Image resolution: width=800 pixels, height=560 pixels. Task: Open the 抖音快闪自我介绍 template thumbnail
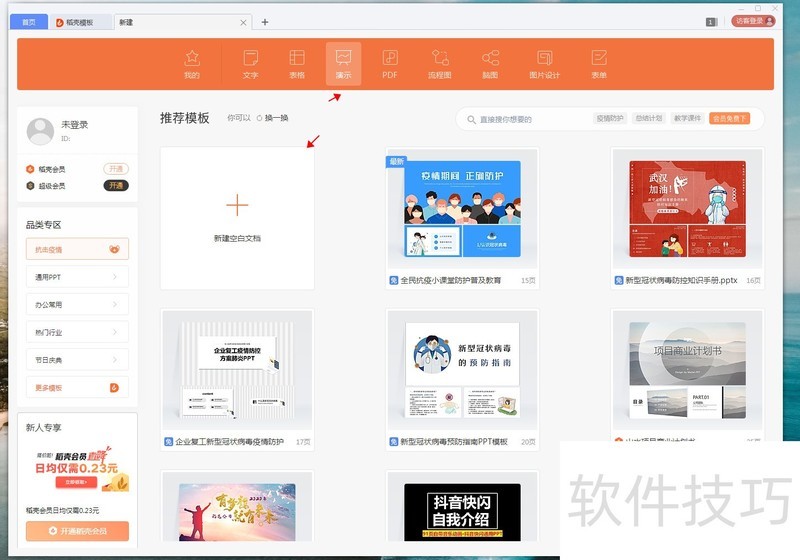tap(462, 507)
